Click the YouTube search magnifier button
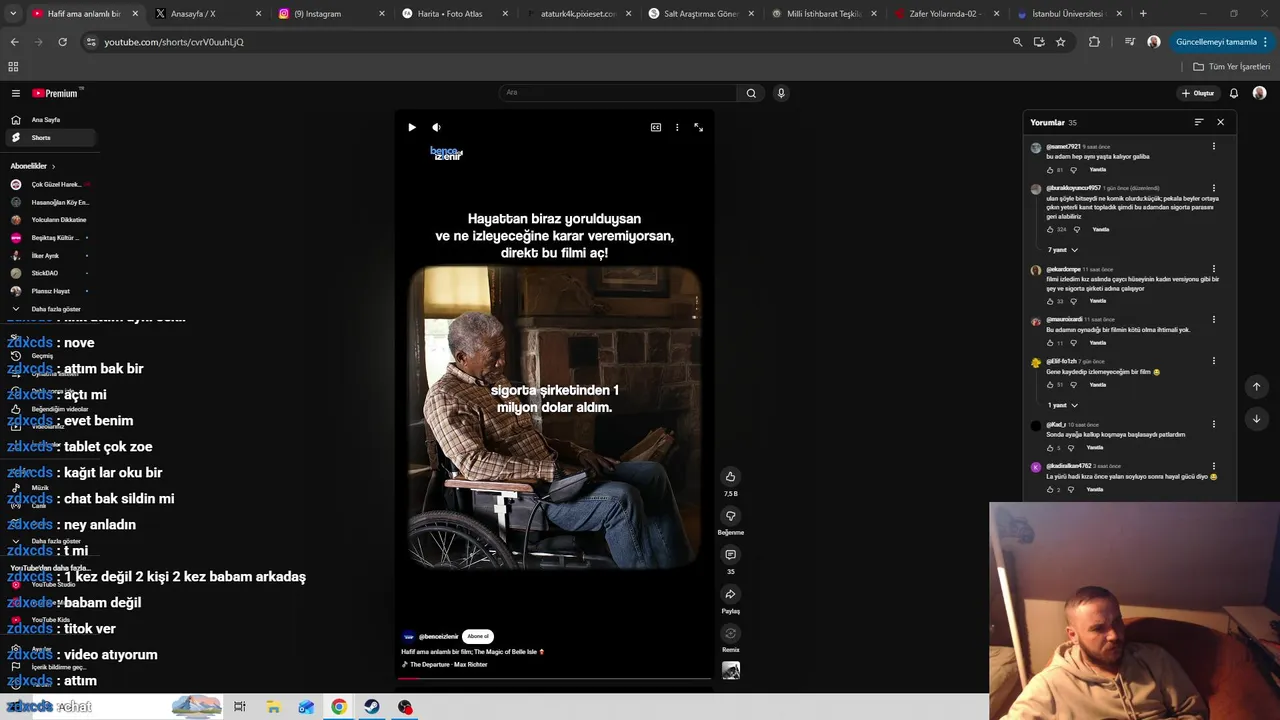The width and height of the screenshot is (1280, 720). tap(751, 93)
